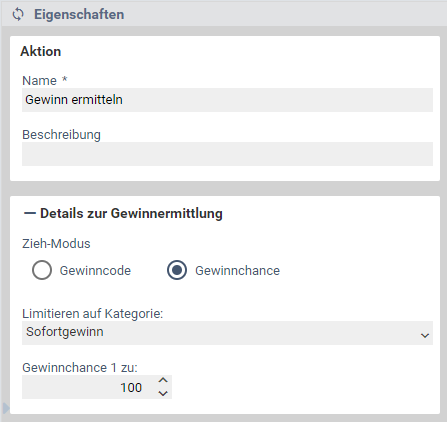The height and width of the screenshot is (422, 447).
Task: Click the Aktion section heading
Action: 41,52
